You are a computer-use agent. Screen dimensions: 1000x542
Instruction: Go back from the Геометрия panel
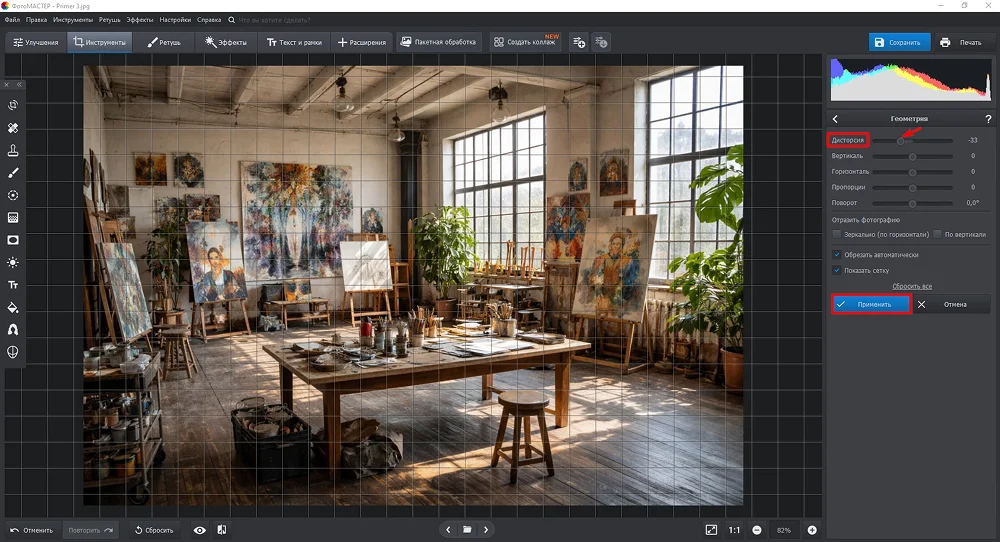835,119
